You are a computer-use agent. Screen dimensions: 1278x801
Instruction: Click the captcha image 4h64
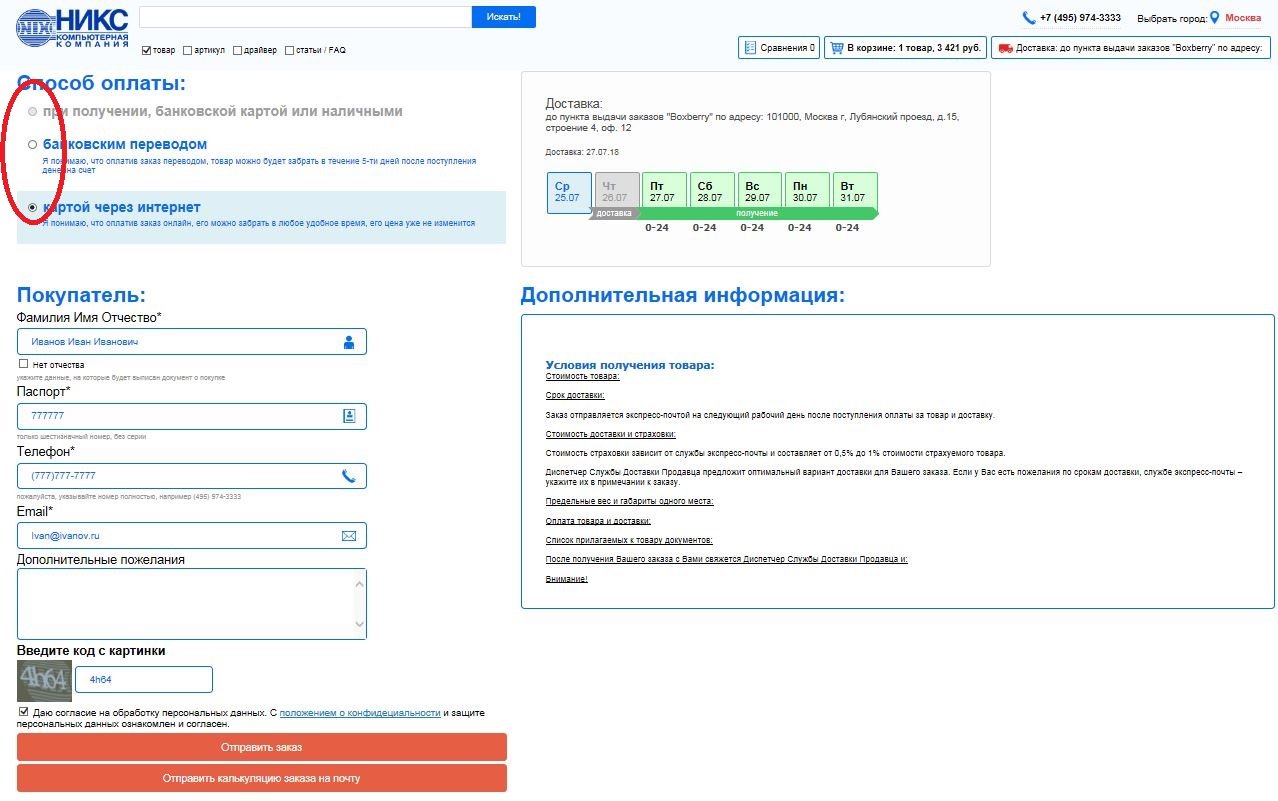(x=44, y=680)
